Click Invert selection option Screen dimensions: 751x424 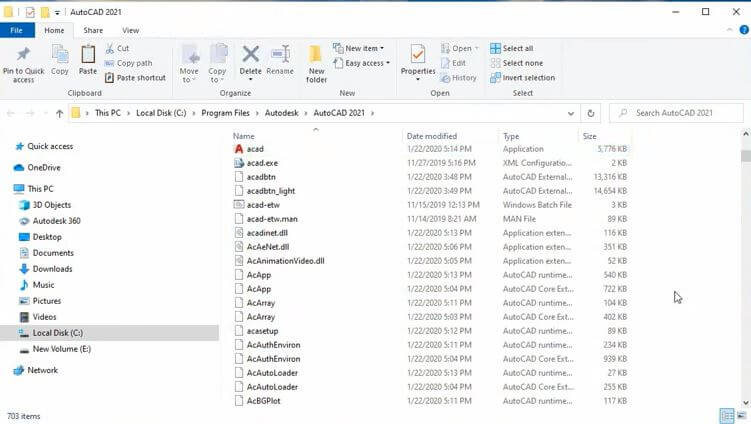(528, 78)
